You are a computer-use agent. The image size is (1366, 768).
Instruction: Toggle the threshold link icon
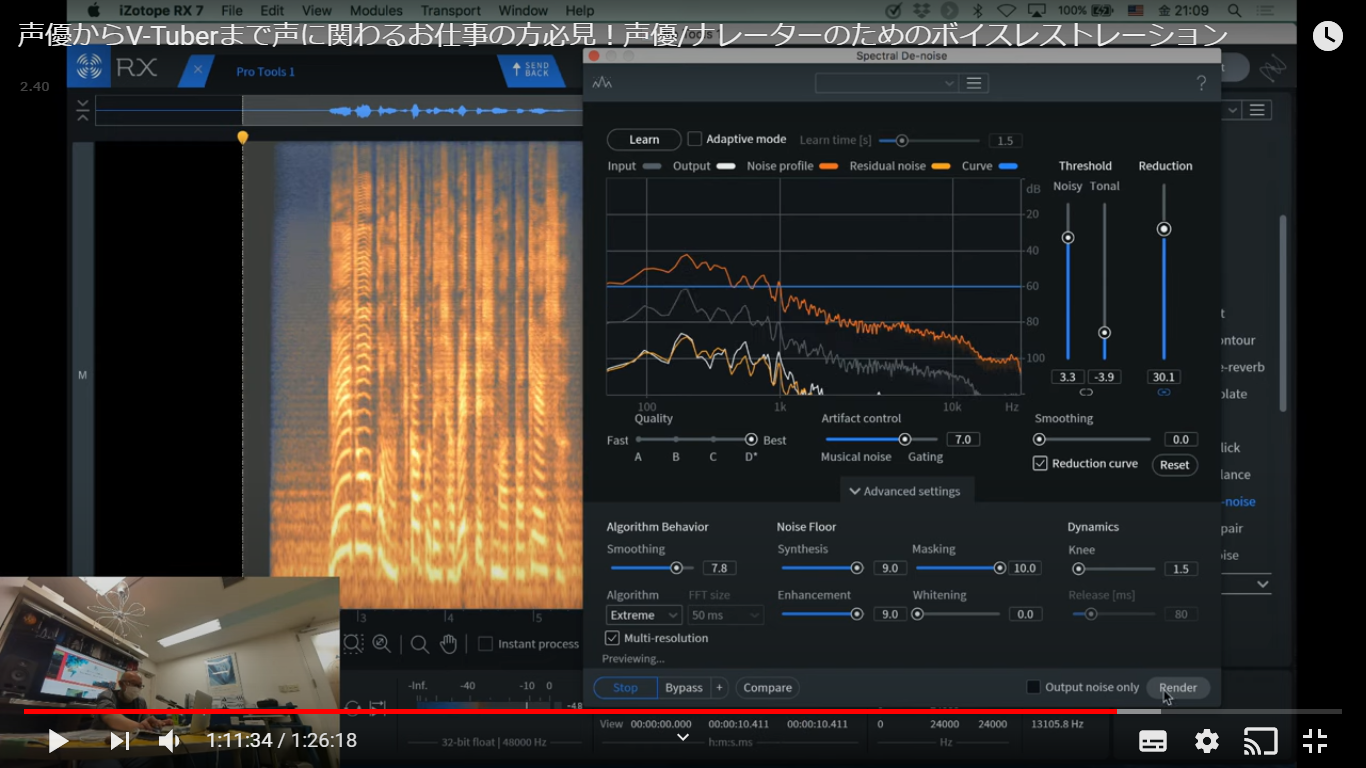(x=1086, y=392)
